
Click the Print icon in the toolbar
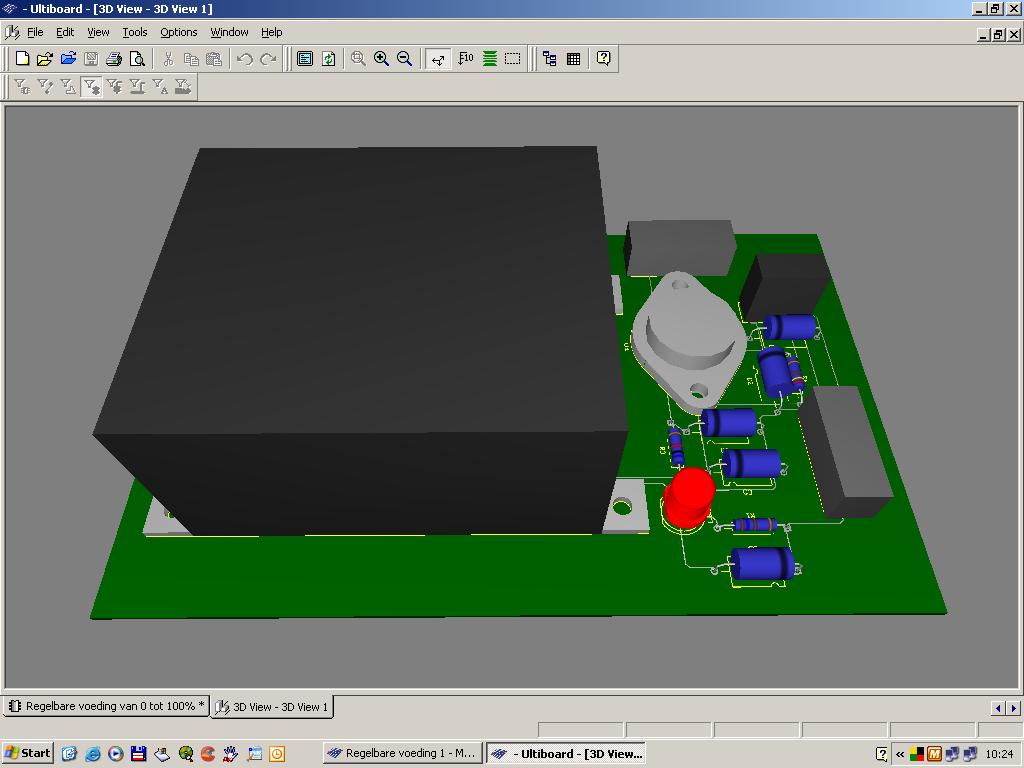pyautogui.click(x=114, y=59)
